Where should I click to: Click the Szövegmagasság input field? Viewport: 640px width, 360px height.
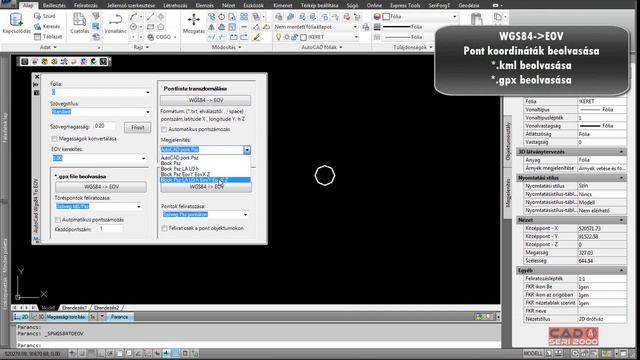(x=104, y=126)
